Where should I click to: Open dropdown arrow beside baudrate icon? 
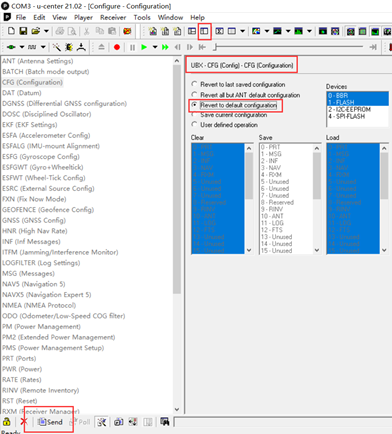click(43, 47)
